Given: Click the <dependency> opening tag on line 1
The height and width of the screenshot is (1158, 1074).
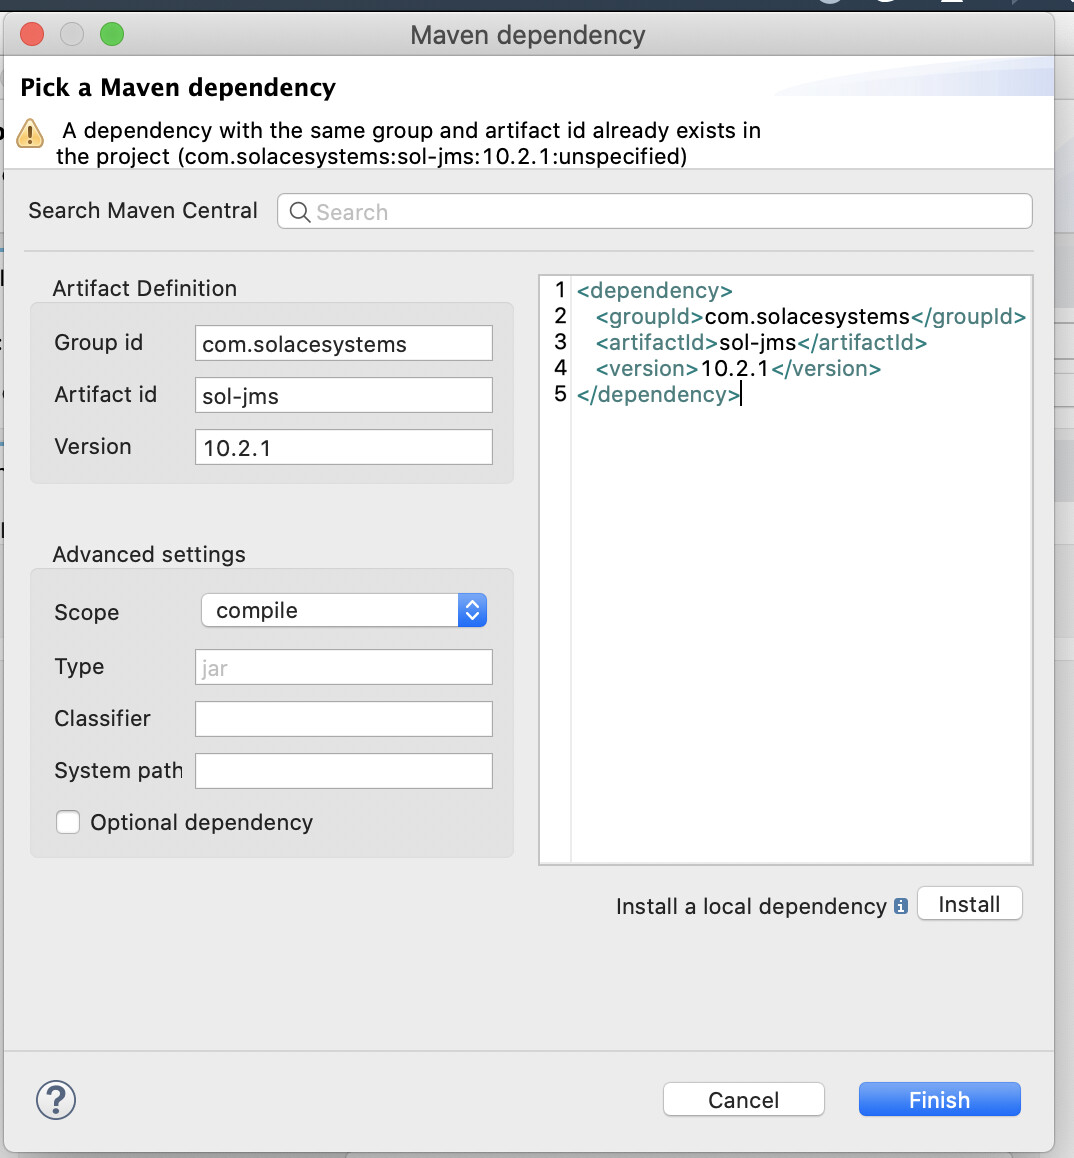Looking at the screenshot, I should (x=654, y=290).
